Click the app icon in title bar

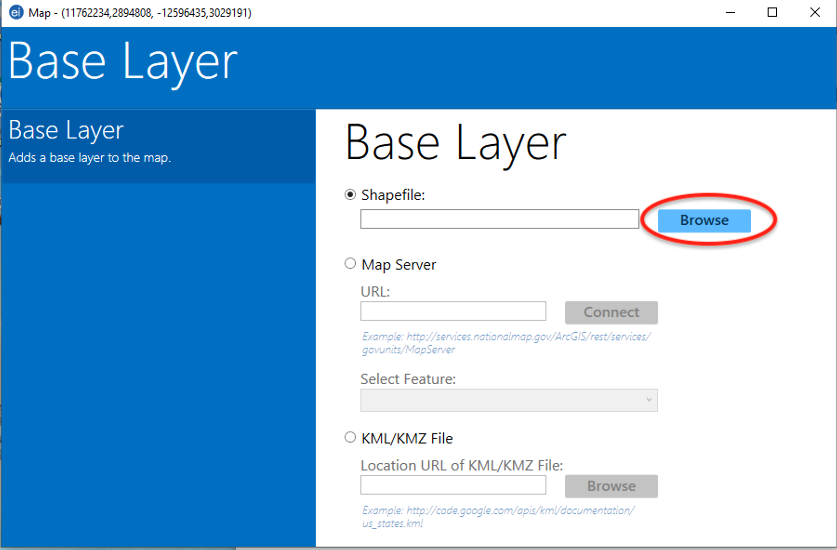[x=16, y=12]
